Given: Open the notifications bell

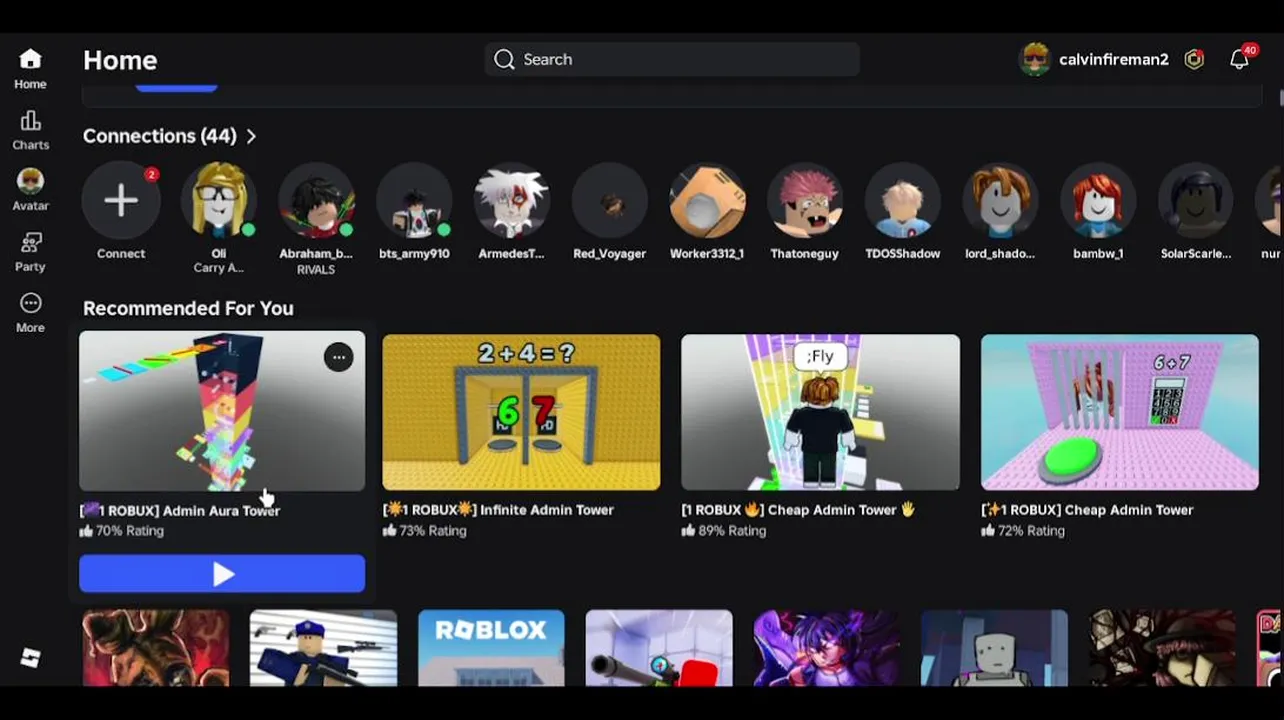Looking at the screenshot, I should pos(1240,59).
